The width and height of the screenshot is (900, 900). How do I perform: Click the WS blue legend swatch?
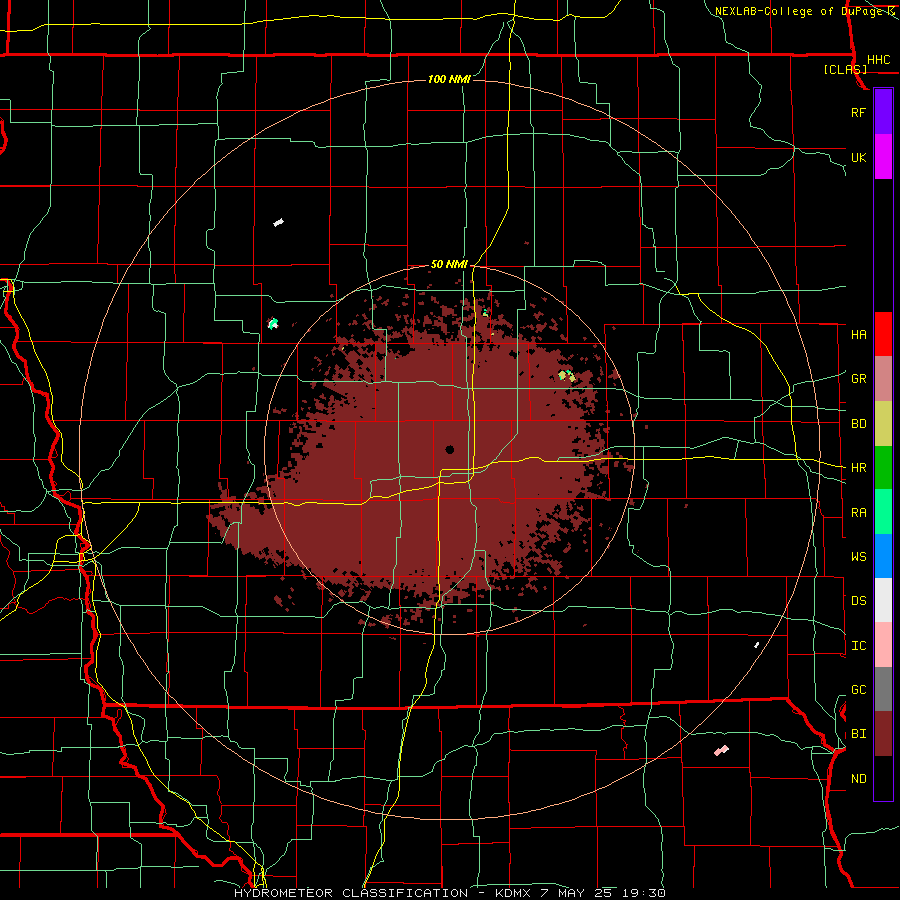click(883, 556)
